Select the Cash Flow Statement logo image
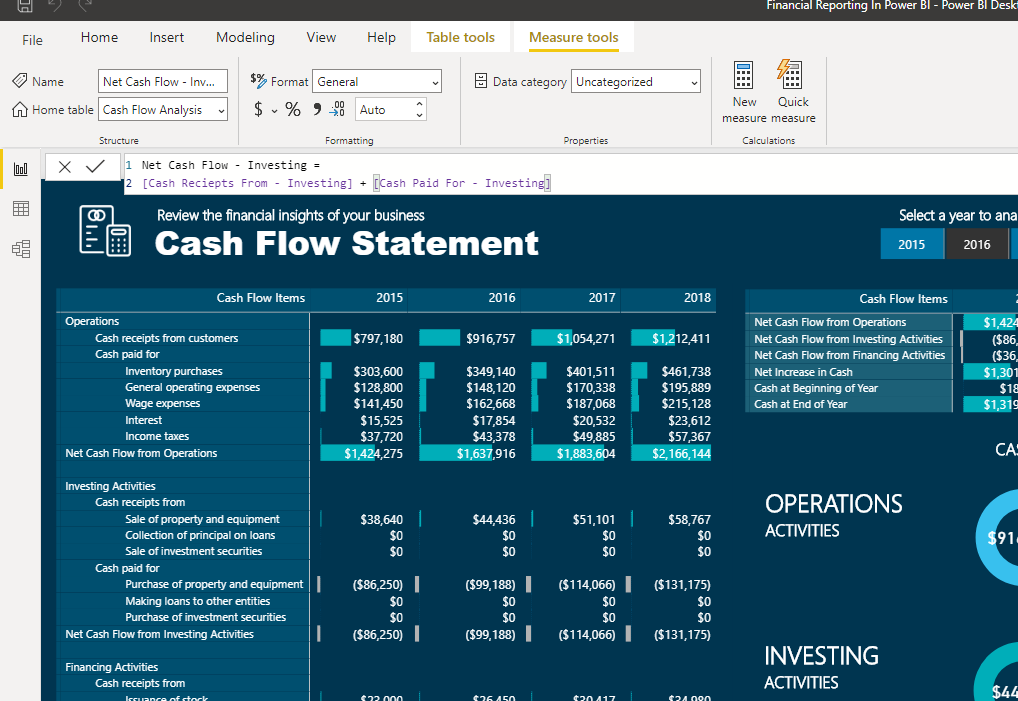Screen dimensions: 1018x701 point(105,230)
